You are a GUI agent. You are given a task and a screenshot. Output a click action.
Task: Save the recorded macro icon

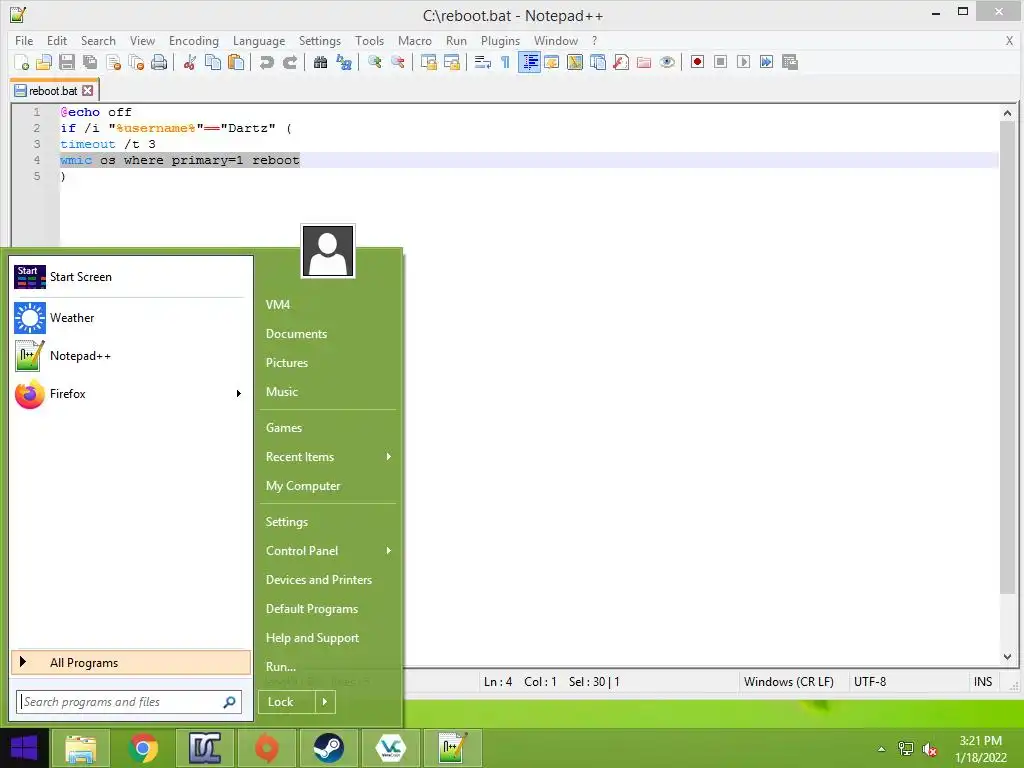click(790, 62)
